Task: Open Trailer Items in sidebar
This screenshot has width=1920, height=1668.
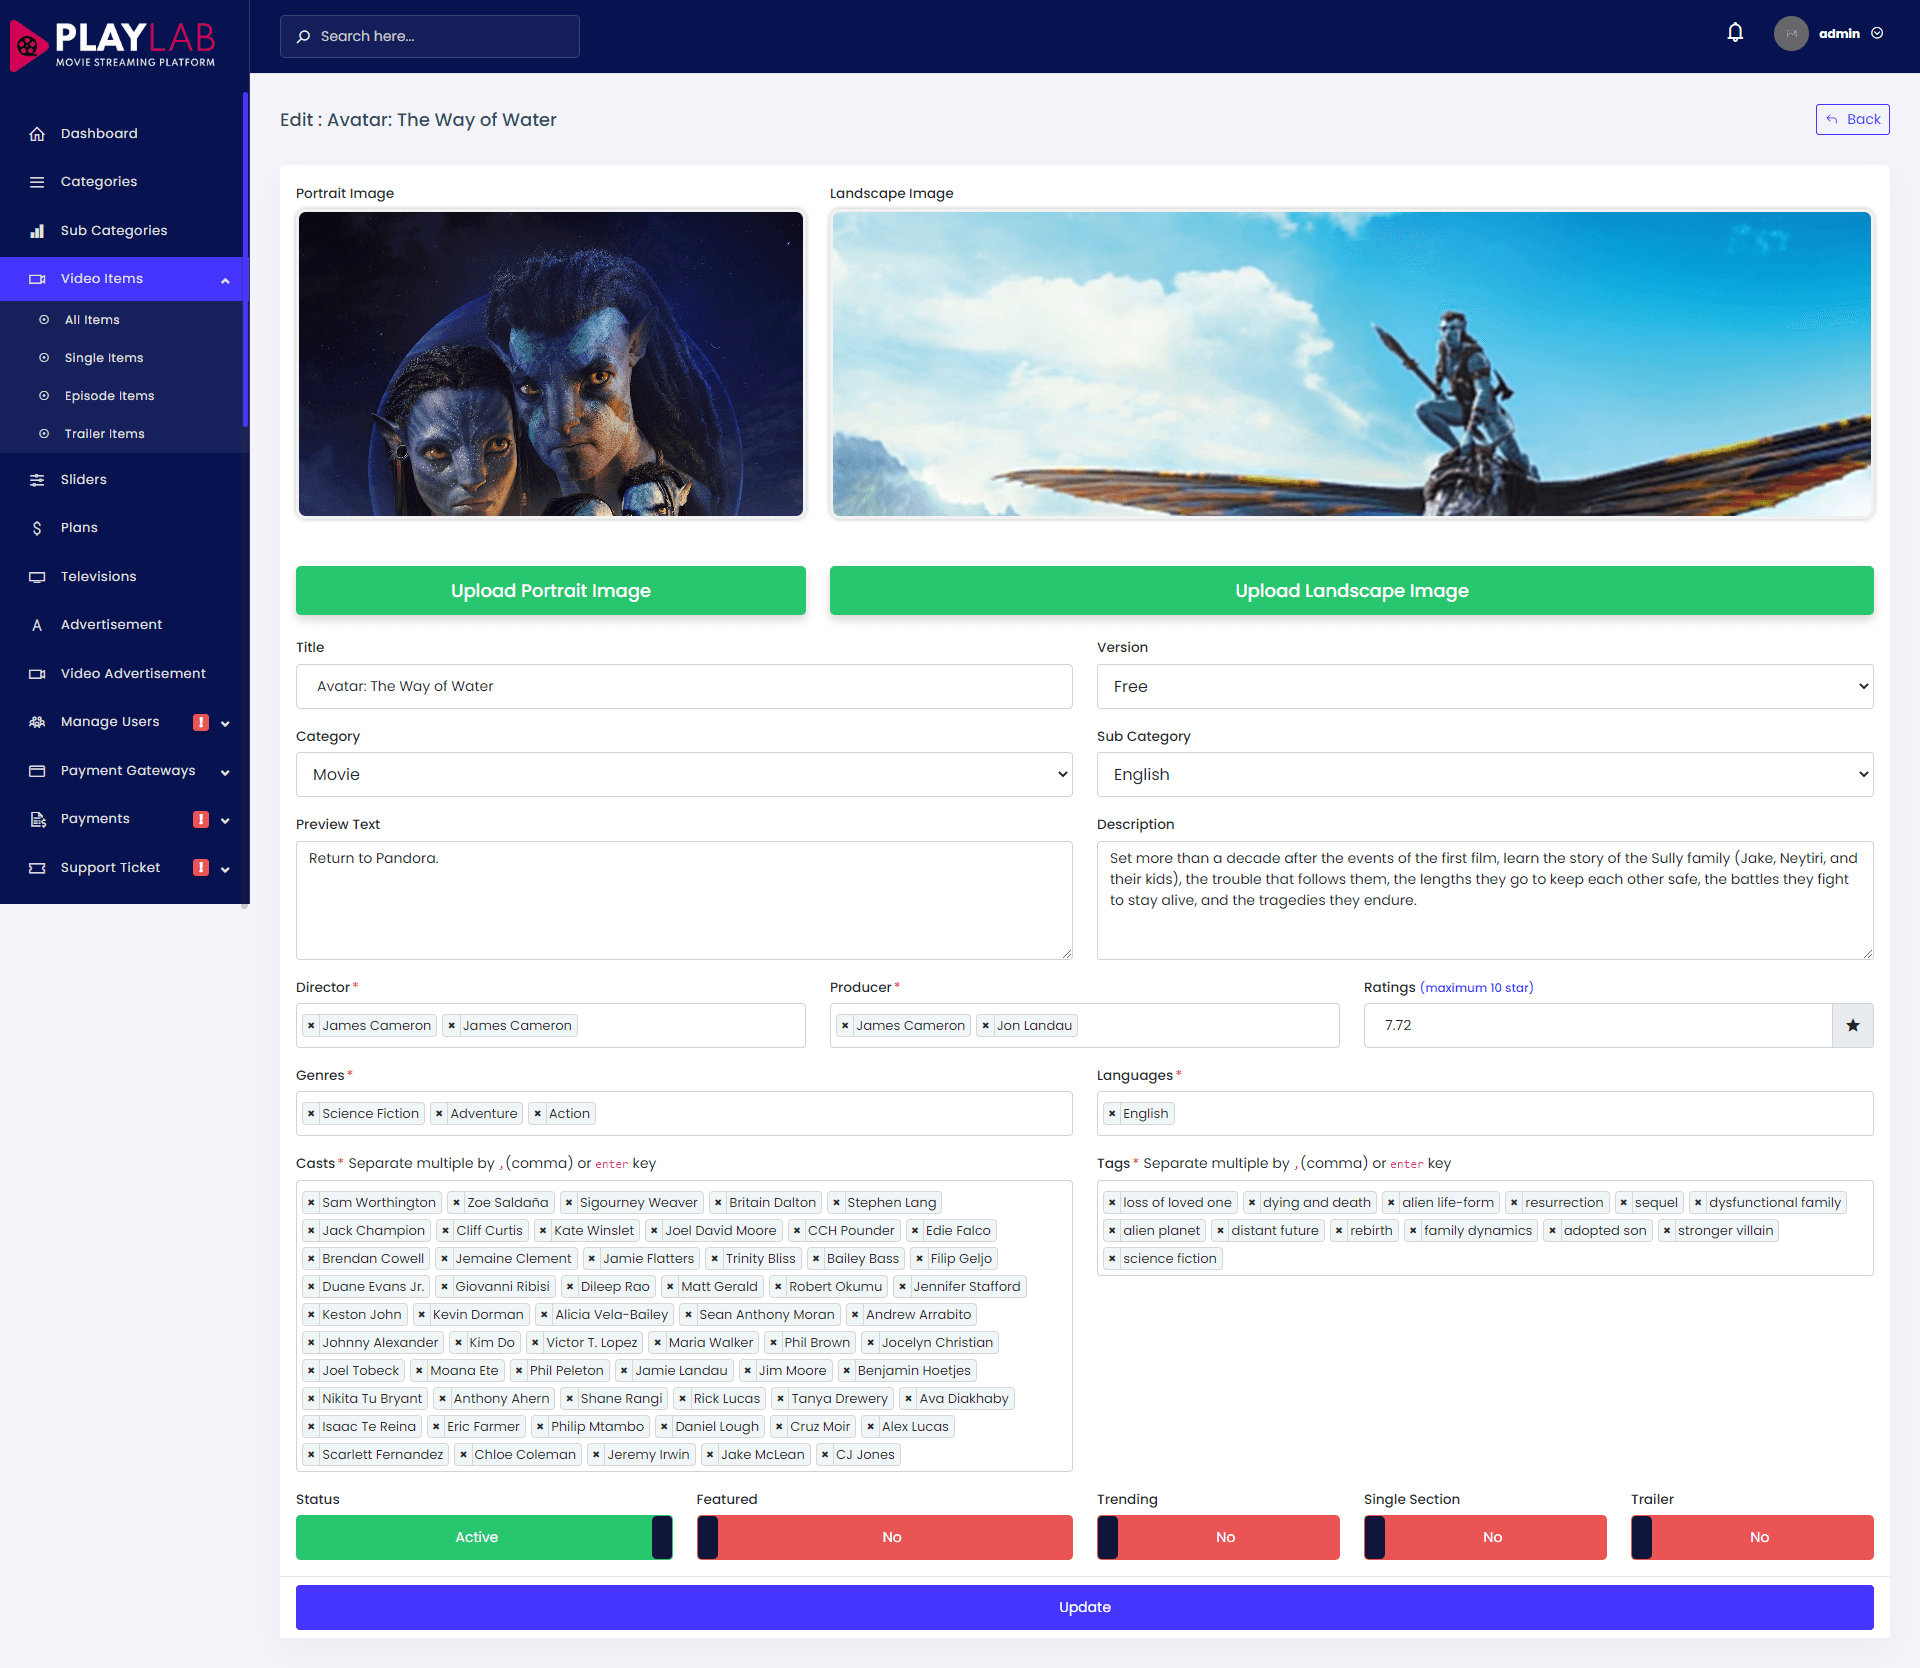Action: 104,434
